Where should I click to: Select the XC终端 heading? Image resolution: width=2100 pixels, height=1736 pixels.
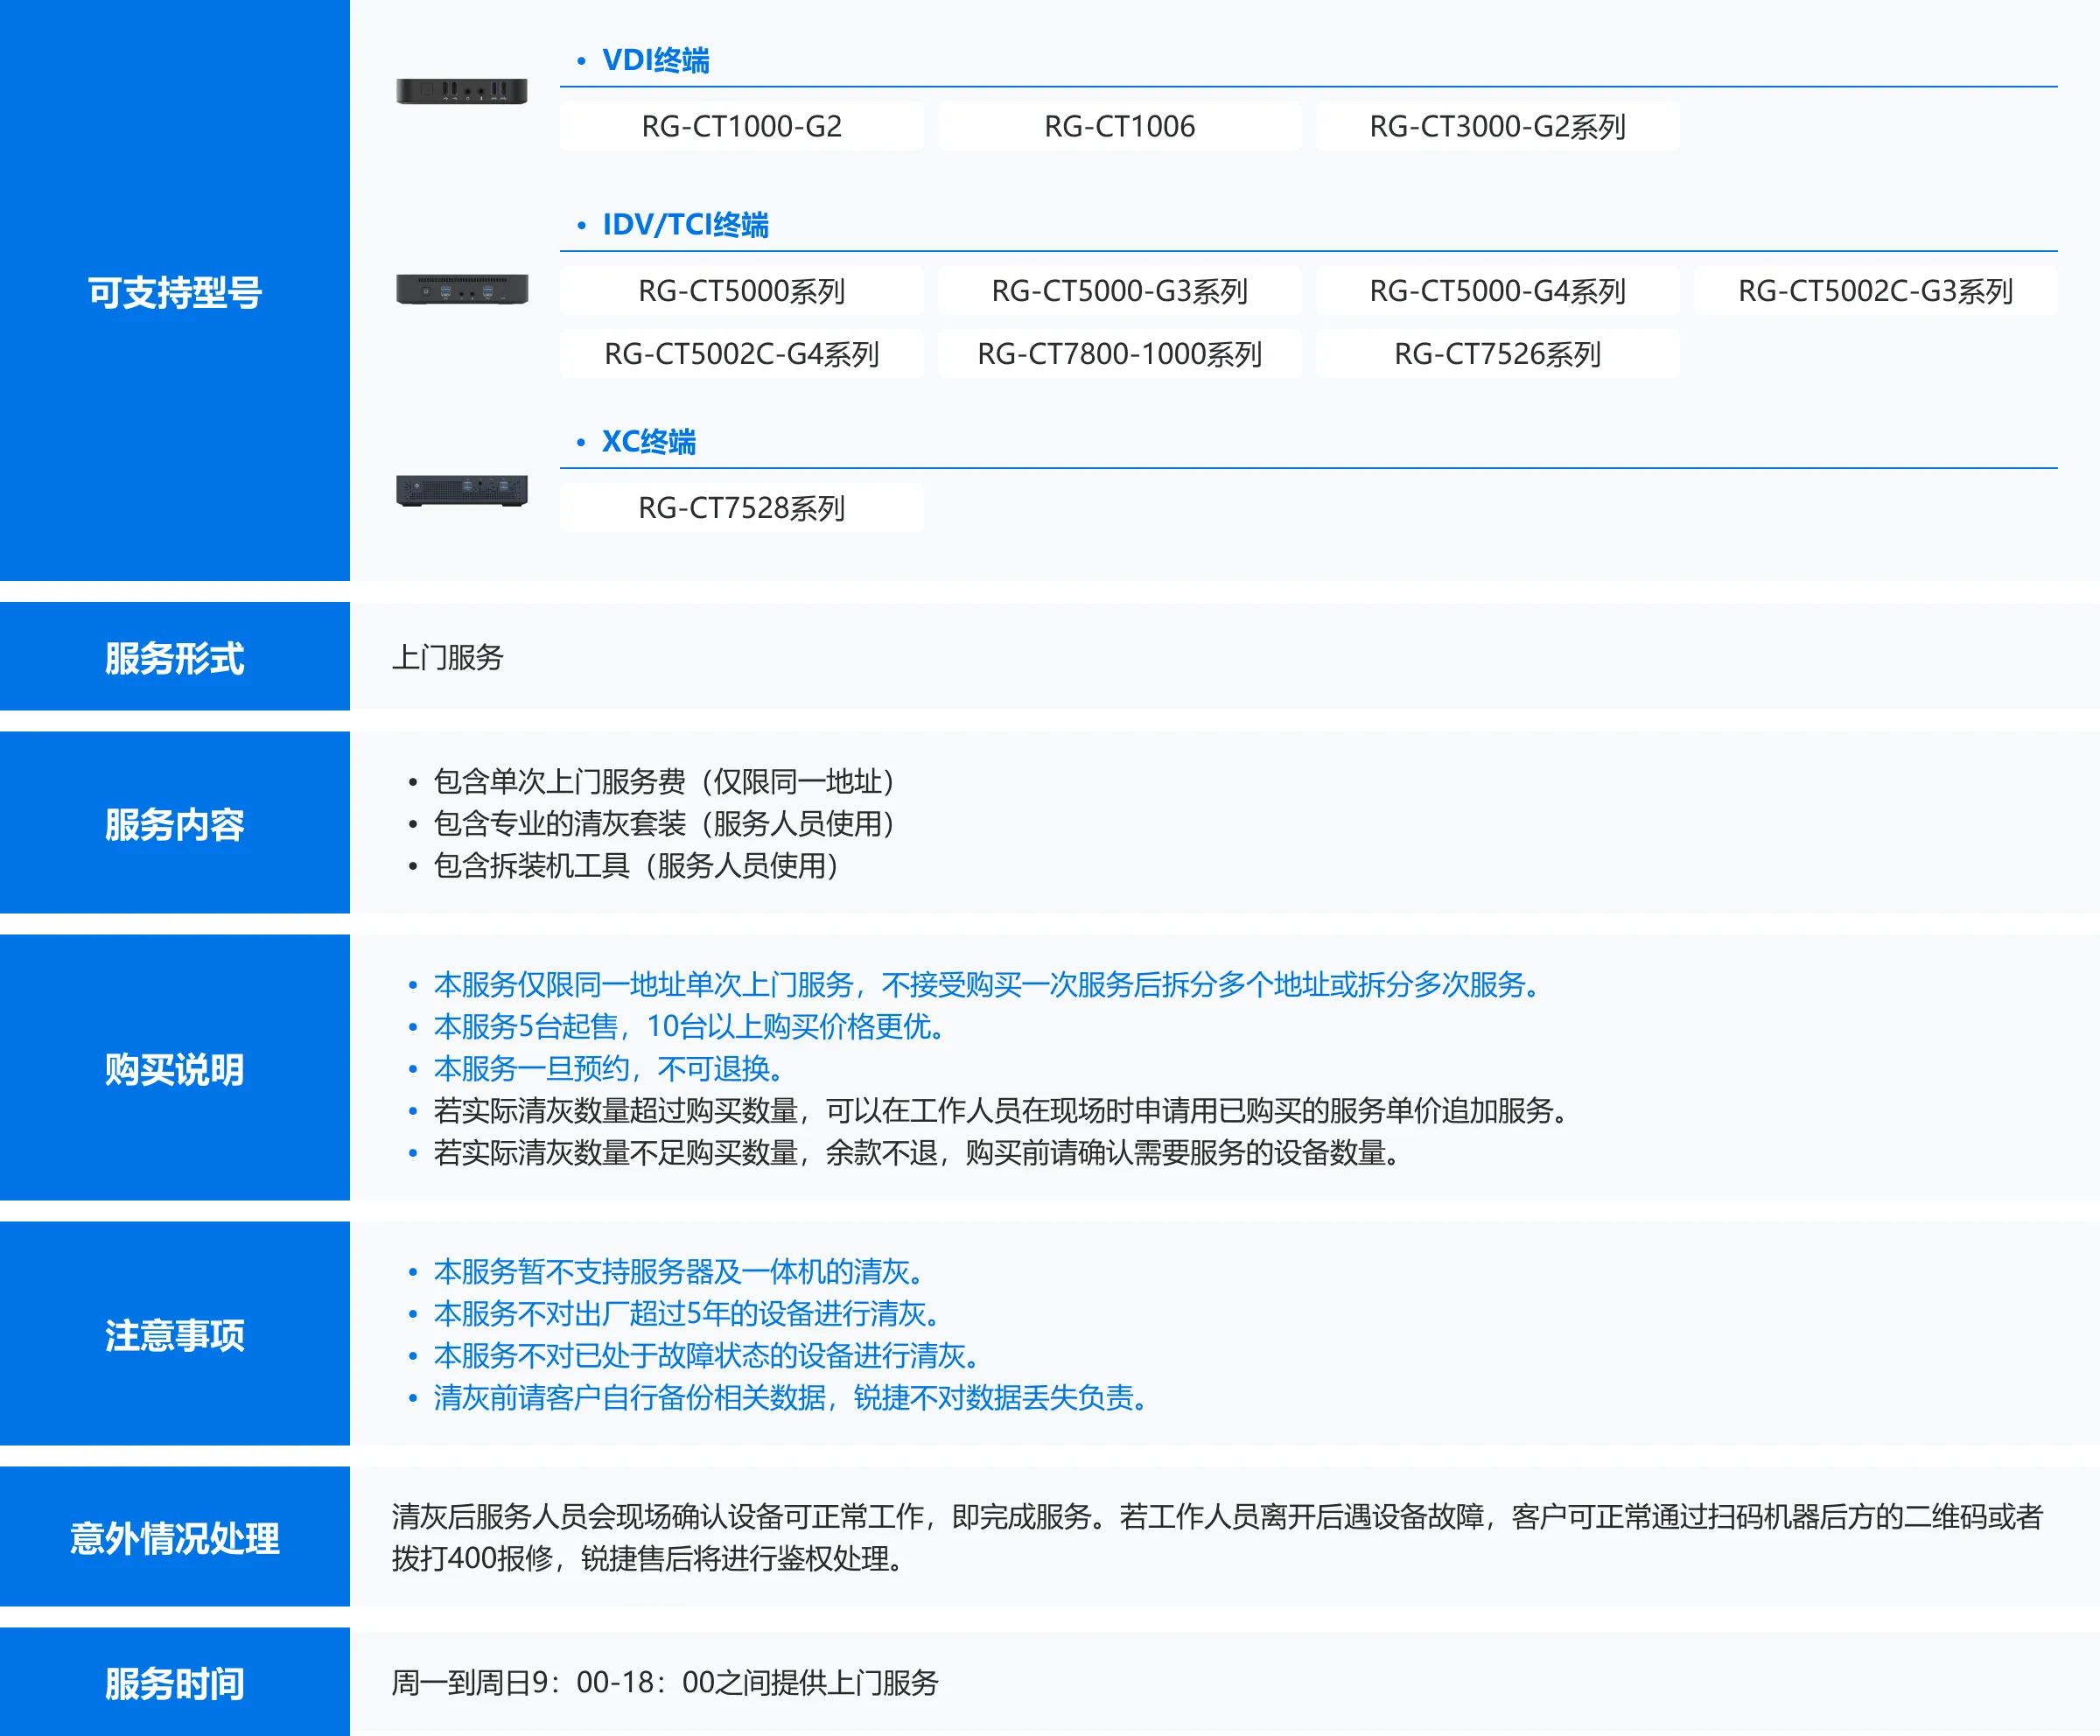click(x=648, y=441)
